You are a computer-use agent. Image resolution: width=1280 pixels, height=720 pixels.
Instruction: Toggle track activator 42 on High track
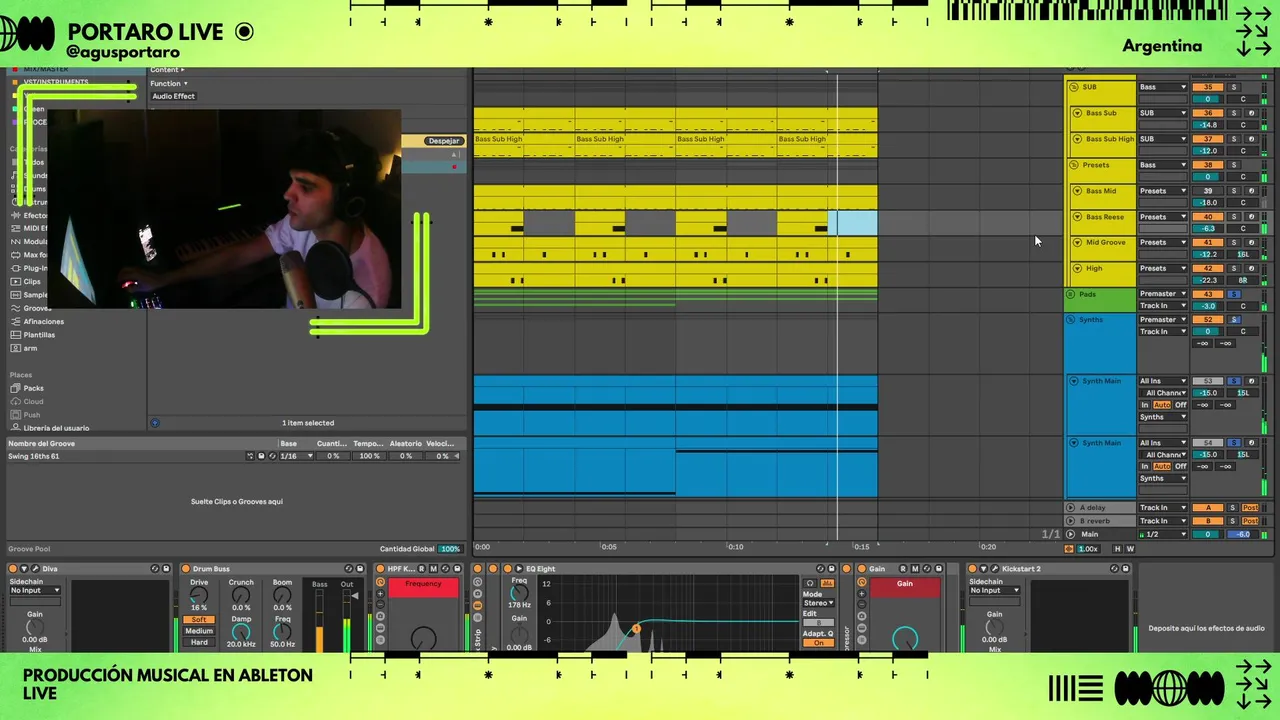coord(1208,268)
